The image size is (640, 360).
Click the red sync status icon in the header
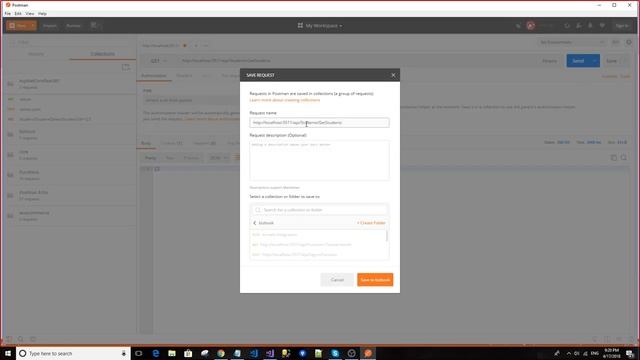(x=531, y=26)
